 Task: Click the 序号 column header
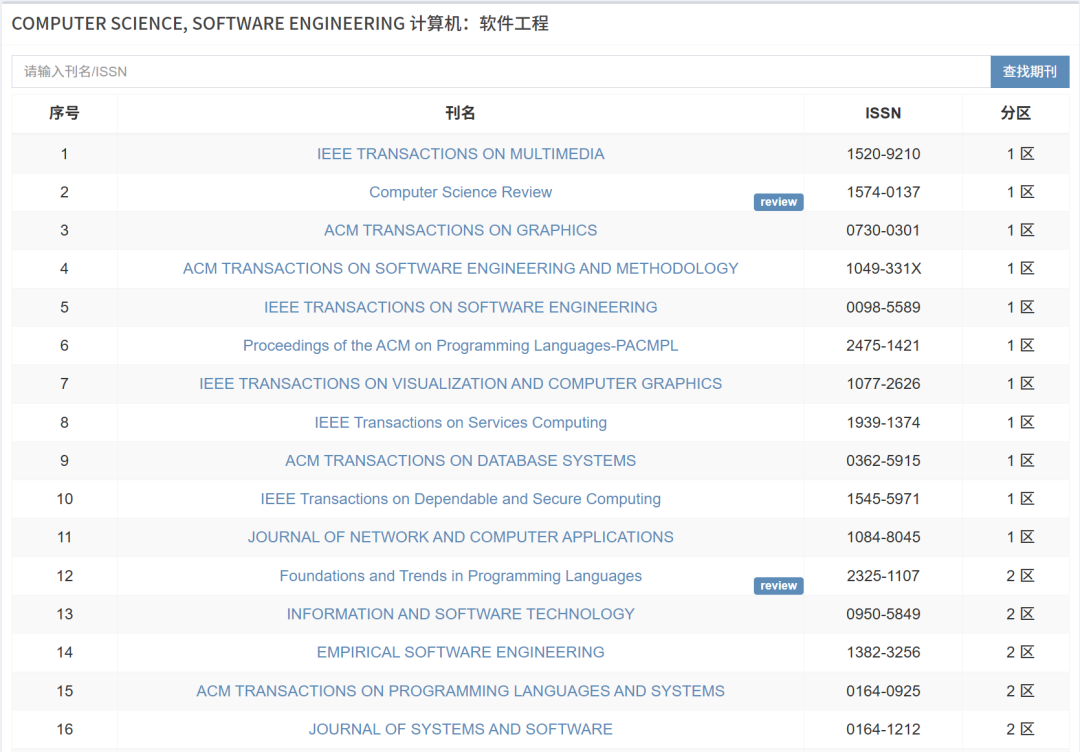(64, 113)
